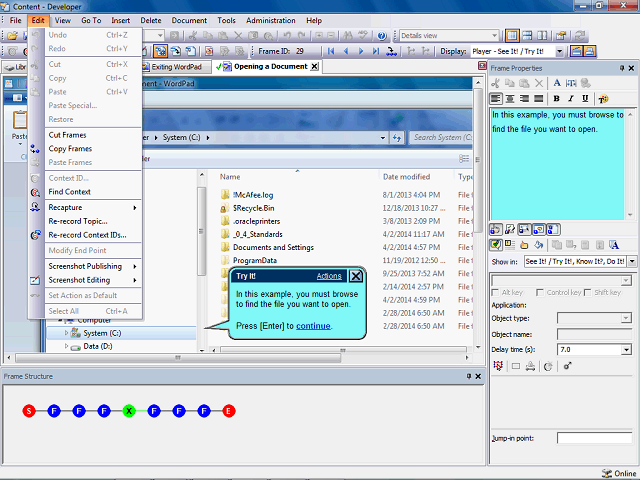640x480 pixels.
Task: Check the Control key checkbox
Action: pos(540,293)
